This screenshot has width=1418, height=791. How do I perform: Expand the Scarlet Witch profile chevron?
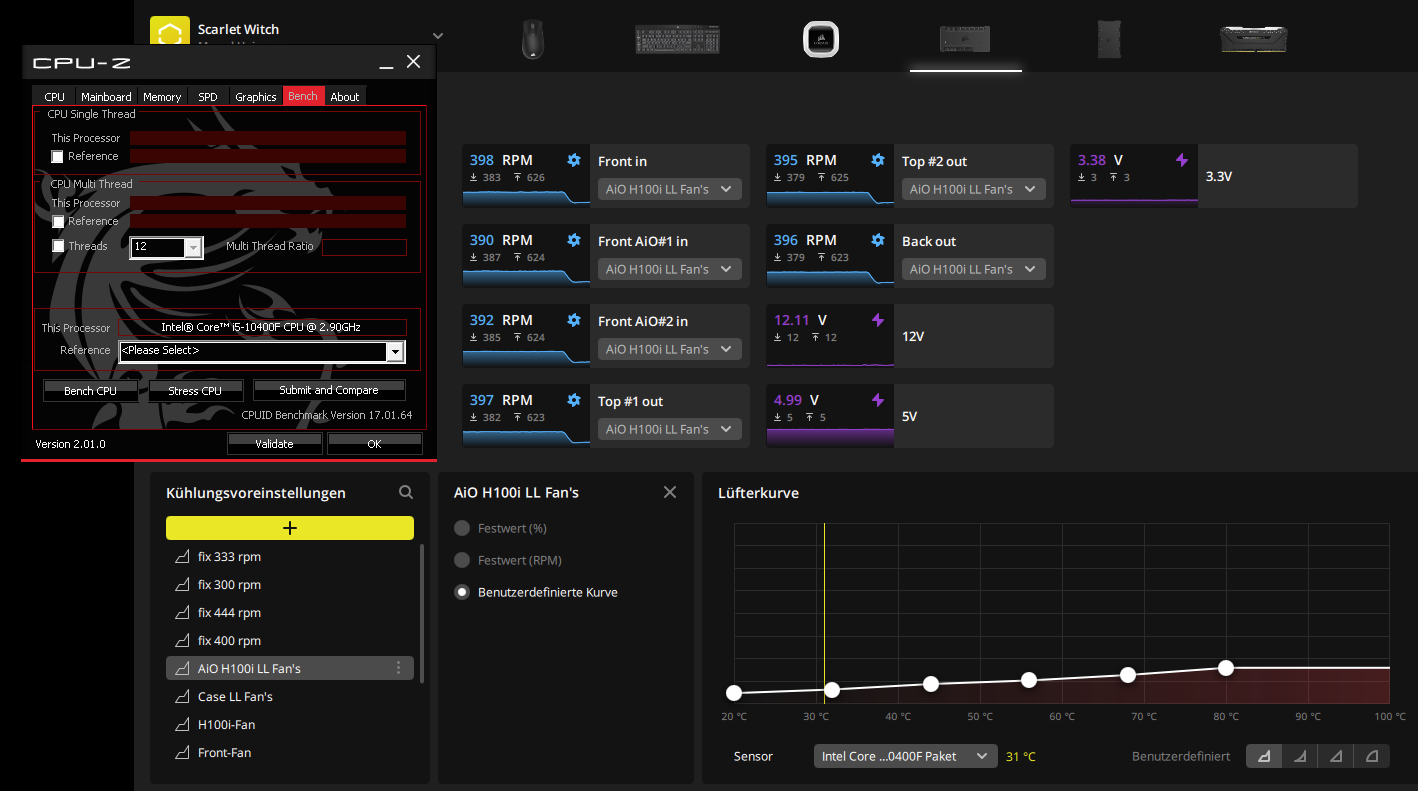point(438,36)
